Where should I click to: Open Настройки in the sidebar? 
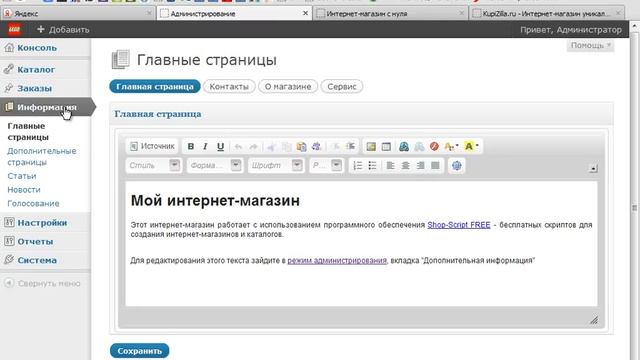[42, 222]
